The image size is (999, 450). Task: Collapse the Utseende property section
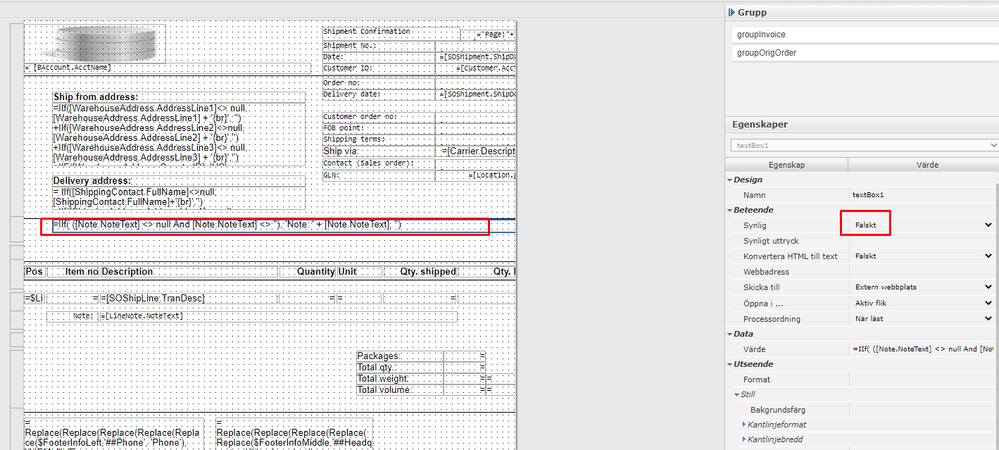(730, 364)
